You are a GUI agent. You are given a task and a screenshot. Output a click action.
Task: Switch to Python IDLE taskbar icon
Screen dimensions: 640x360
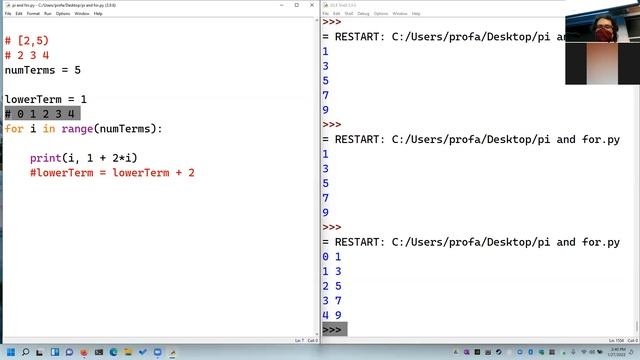[172, 352]
